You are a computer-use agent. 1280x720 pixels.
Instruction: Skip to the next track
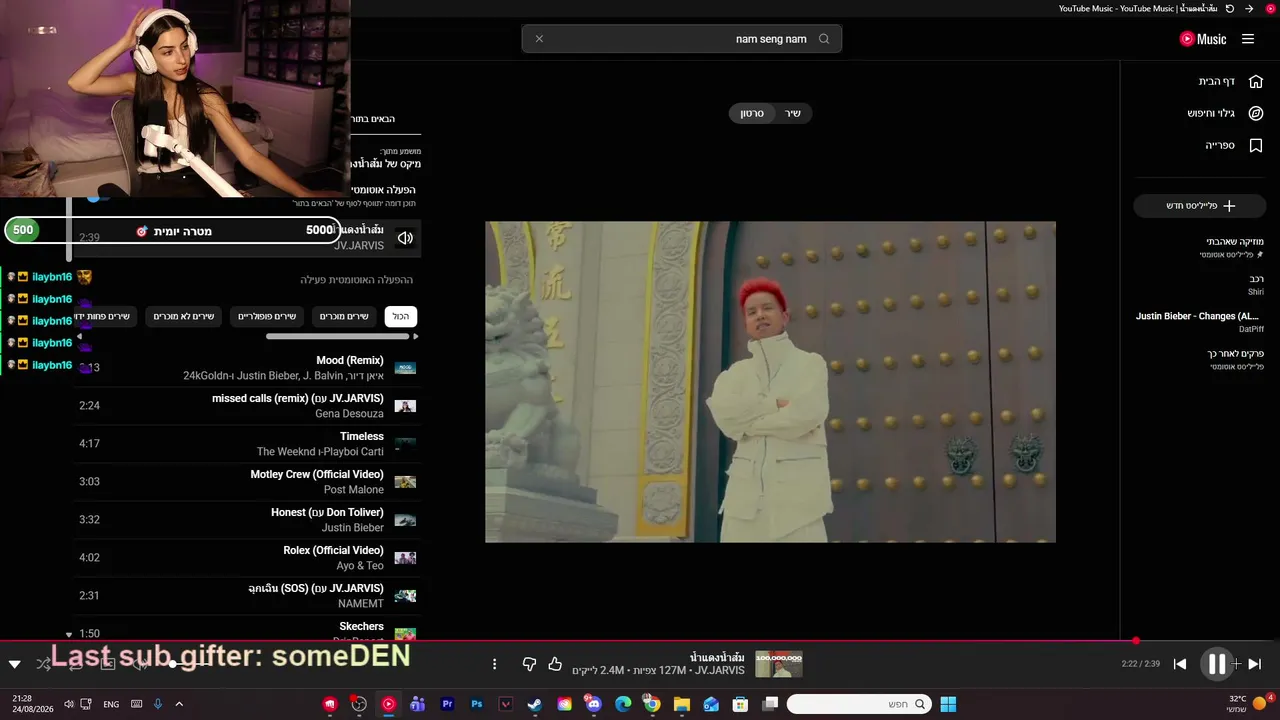pyautogui.click(x=1255, y=664)
